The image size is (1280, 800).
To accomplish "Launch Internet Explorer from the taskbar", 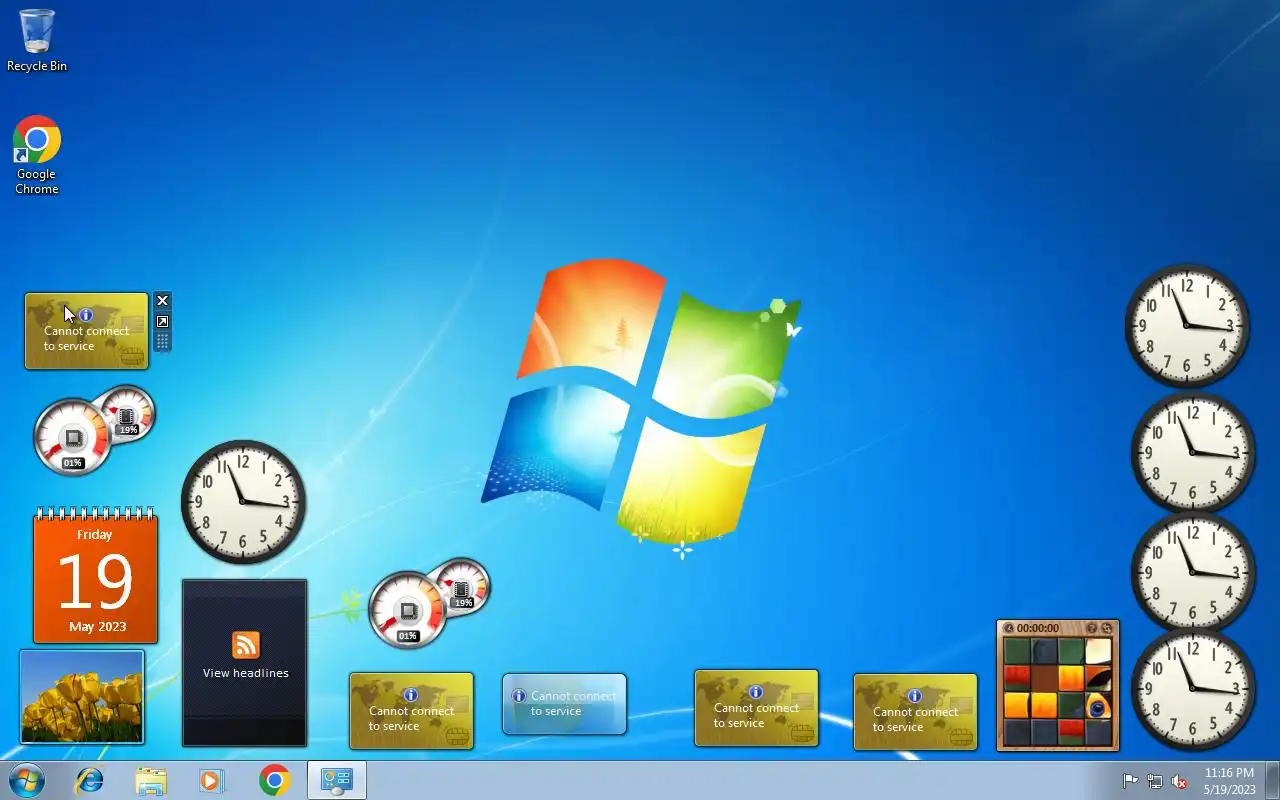I will (x=90, y=780).
